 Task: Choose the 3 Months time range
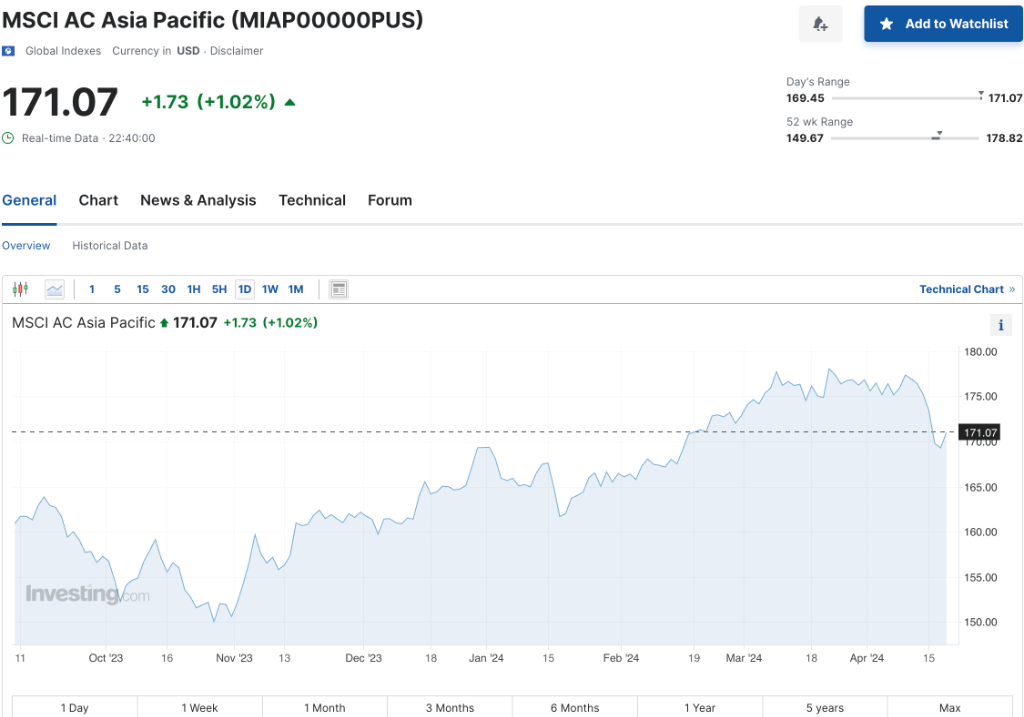pos(450,707)
